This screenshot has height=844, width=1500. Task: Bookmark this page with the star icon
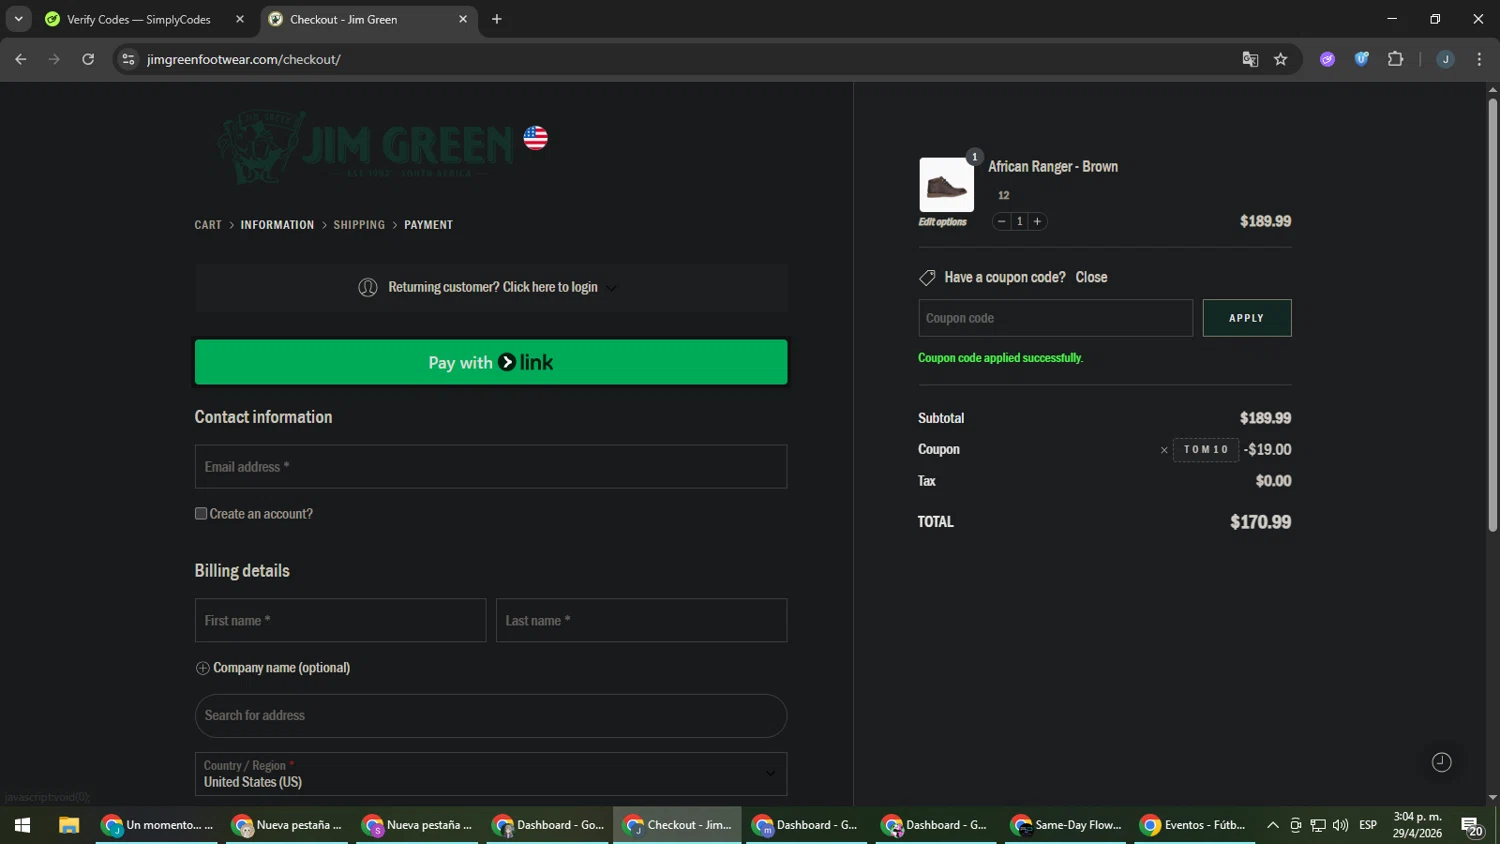click(x=1281, y=59)
